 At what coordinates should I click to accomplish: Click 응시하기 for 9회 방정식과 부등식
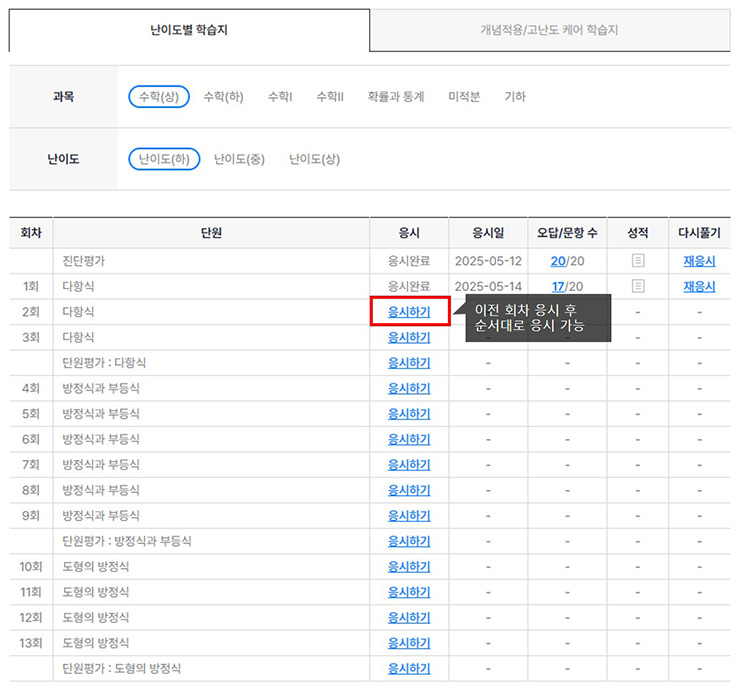[409, 516]
